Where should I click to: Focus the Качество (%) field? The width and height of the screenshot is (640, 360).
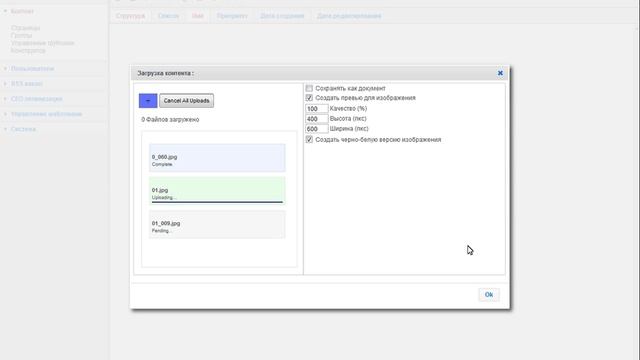[x=316, y=109]
